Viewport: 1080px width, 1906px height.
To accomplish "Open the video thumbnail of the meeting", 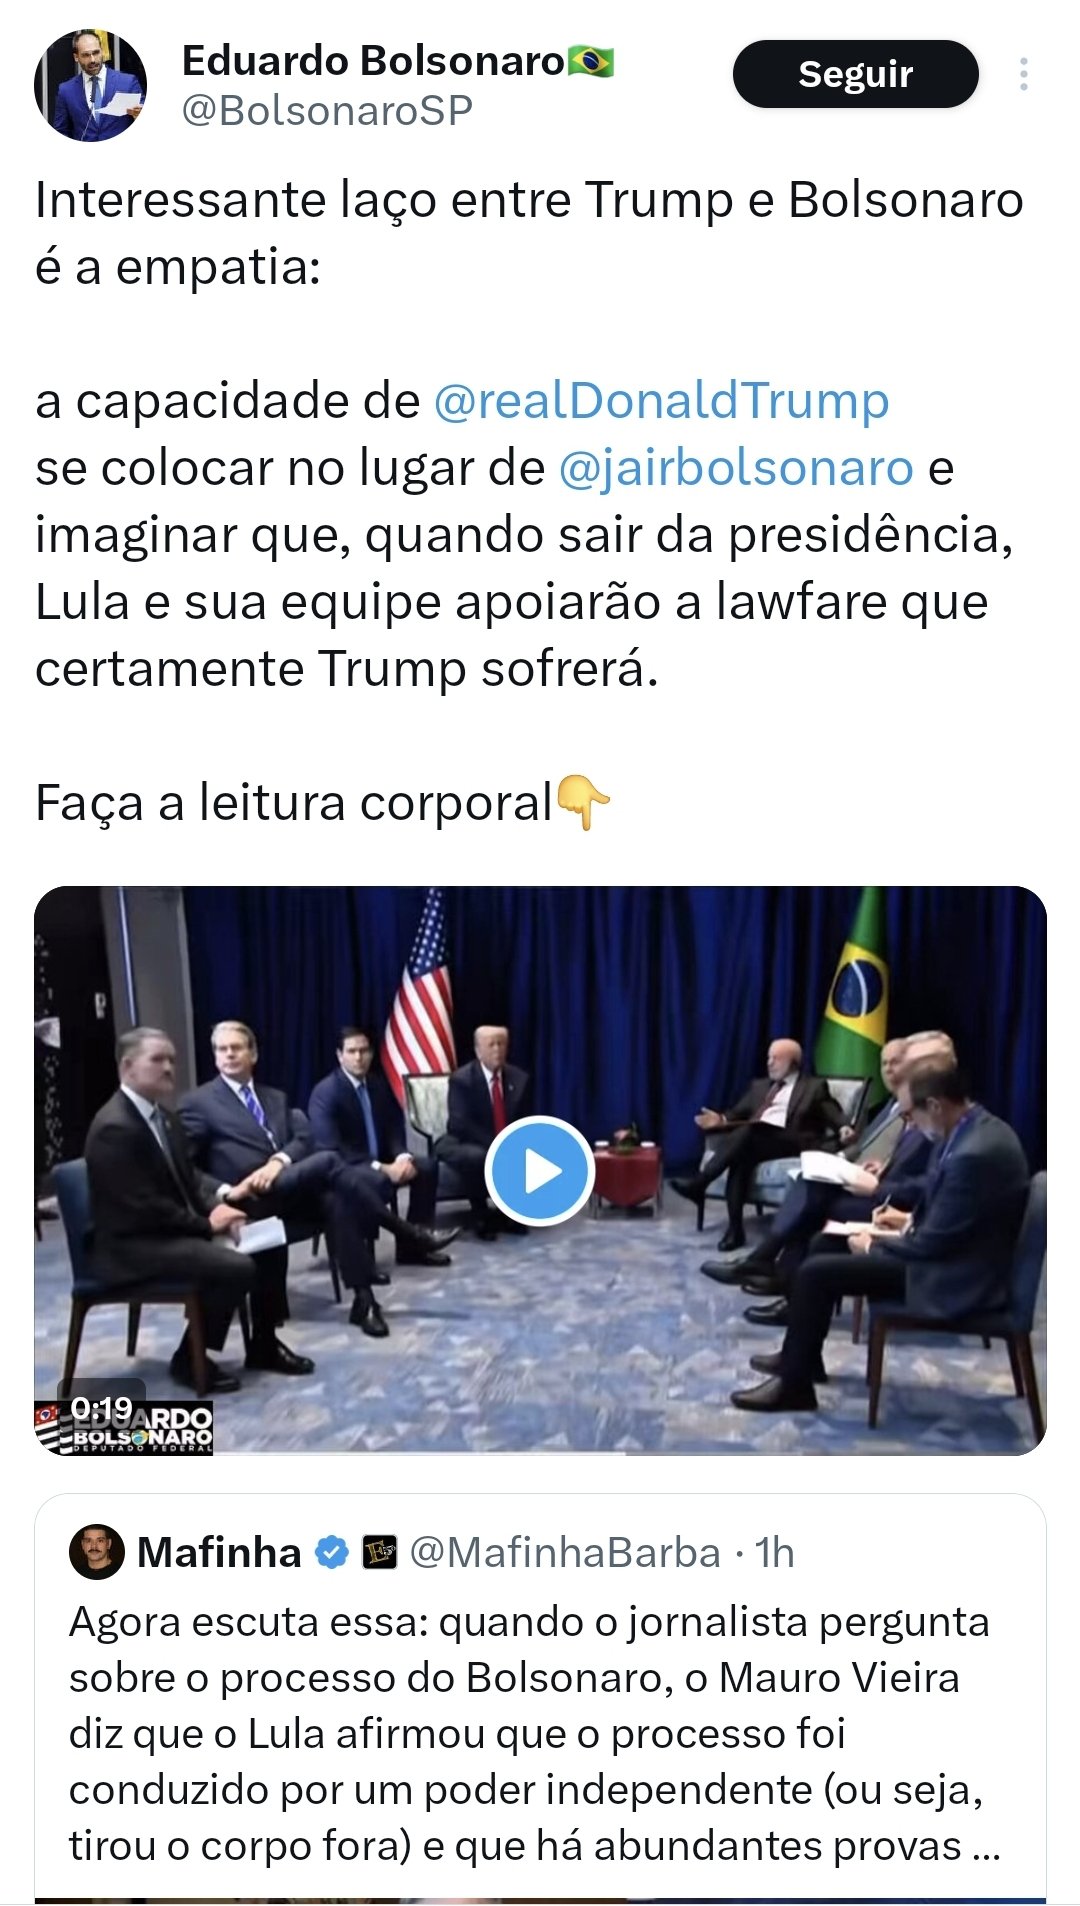I will click(540, 1170).
